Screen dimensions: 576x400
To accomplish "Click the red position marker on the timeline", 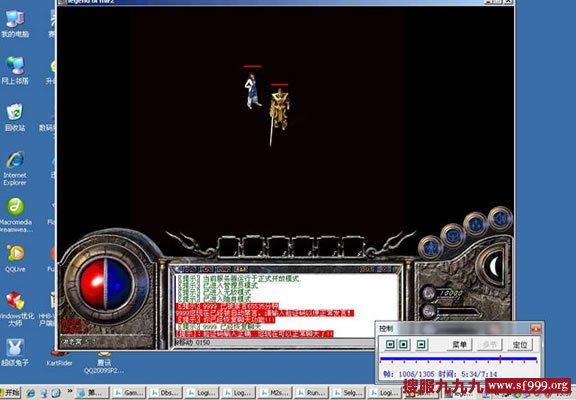I will point(500,359).
